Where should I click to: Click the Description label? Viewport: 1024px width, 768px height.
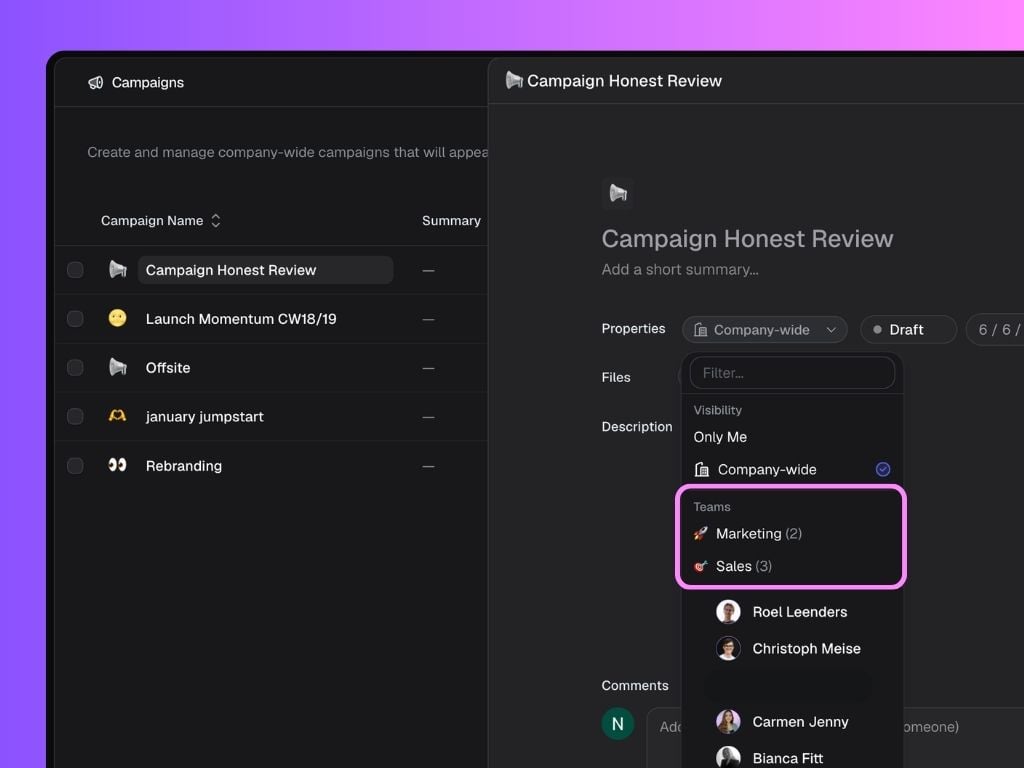(x=637, y=426)
